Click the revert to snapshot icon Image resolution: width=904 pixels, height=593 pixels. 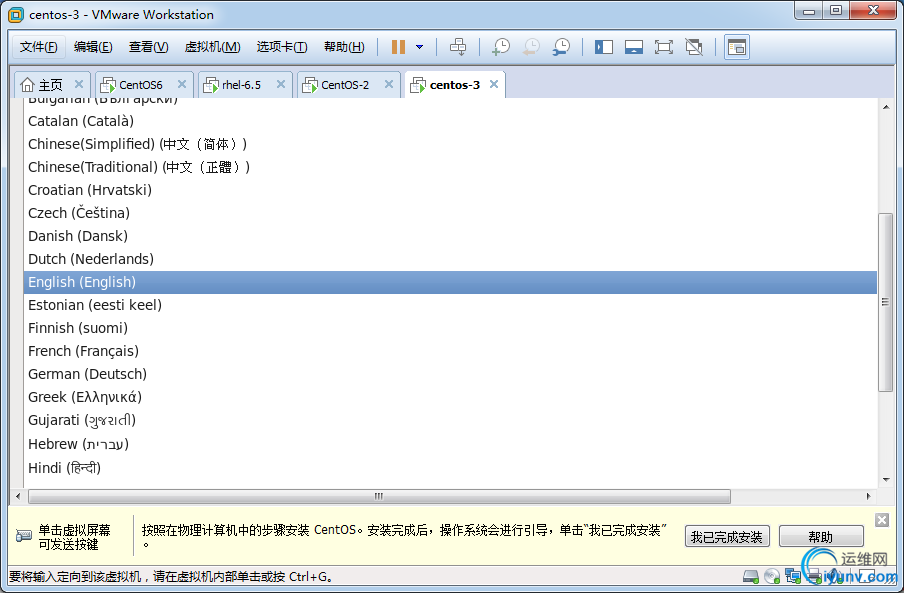pyautogui.click(x=531, y=47)
